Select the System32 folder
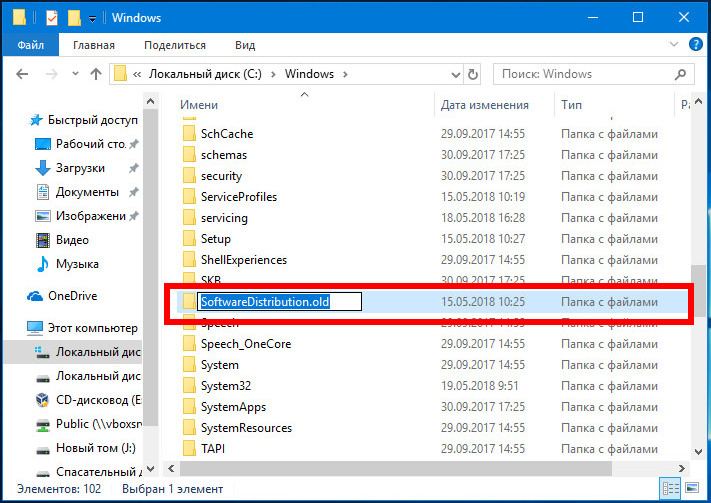This screenshot has width=711, height=503. pos(226,386)
